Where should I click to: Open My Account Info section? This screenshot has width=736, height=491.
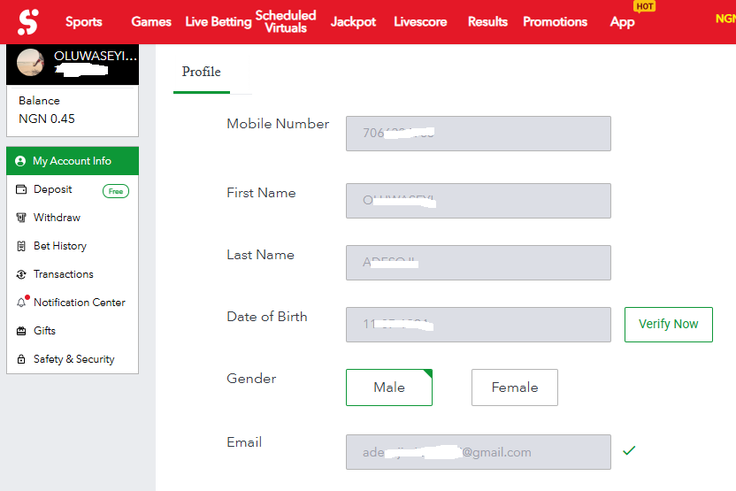coord(72,161)
